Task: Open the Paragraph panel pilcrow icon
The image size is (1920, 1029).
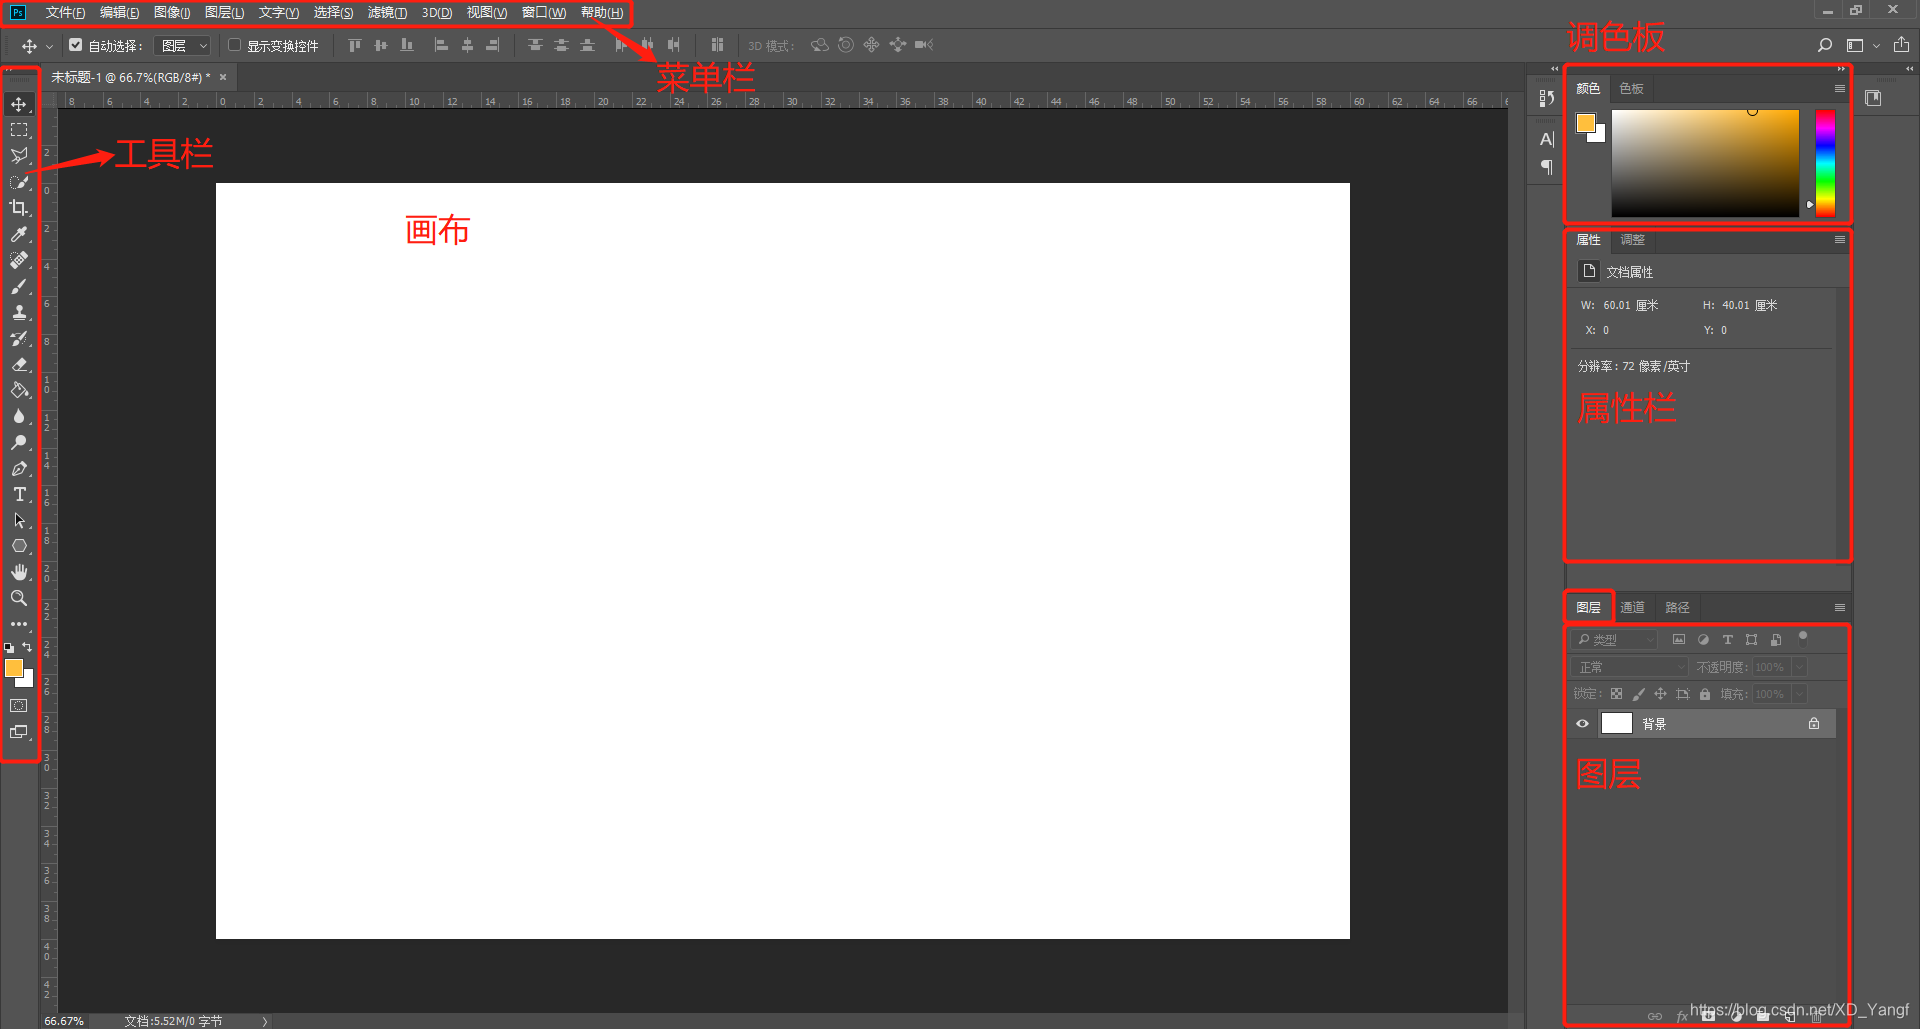Action: tap(1547, 167)
